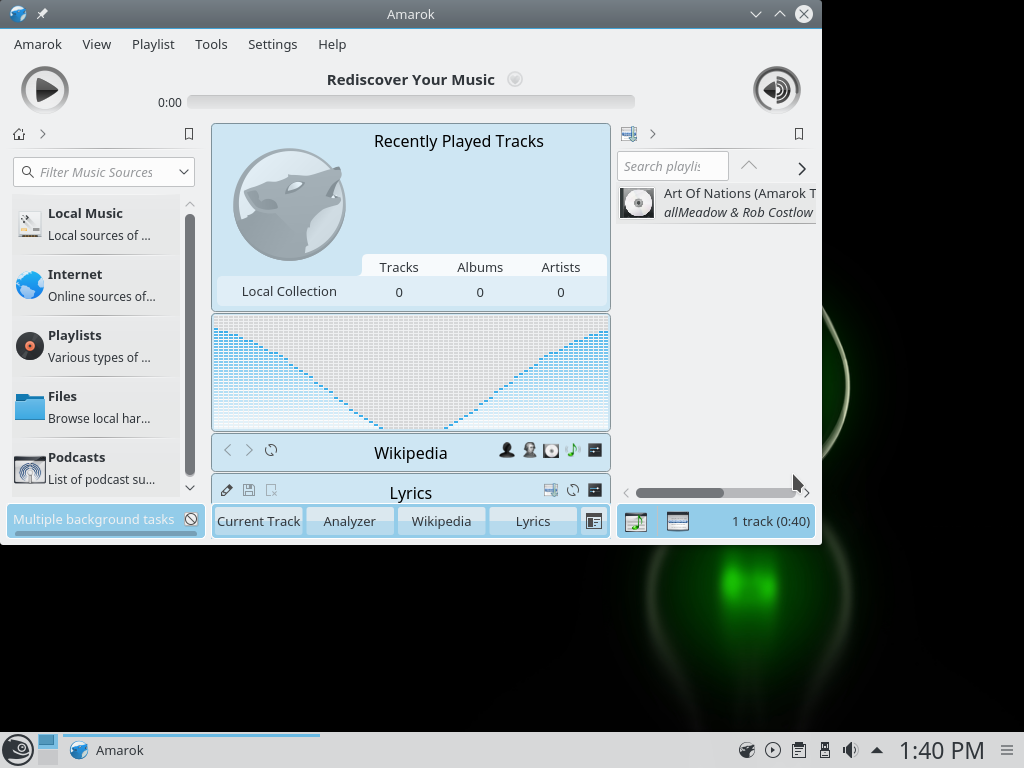This screenshot has height=768, width=1024.
Task: Reload the Wikipedia applet page
Action: pos(271,451)
